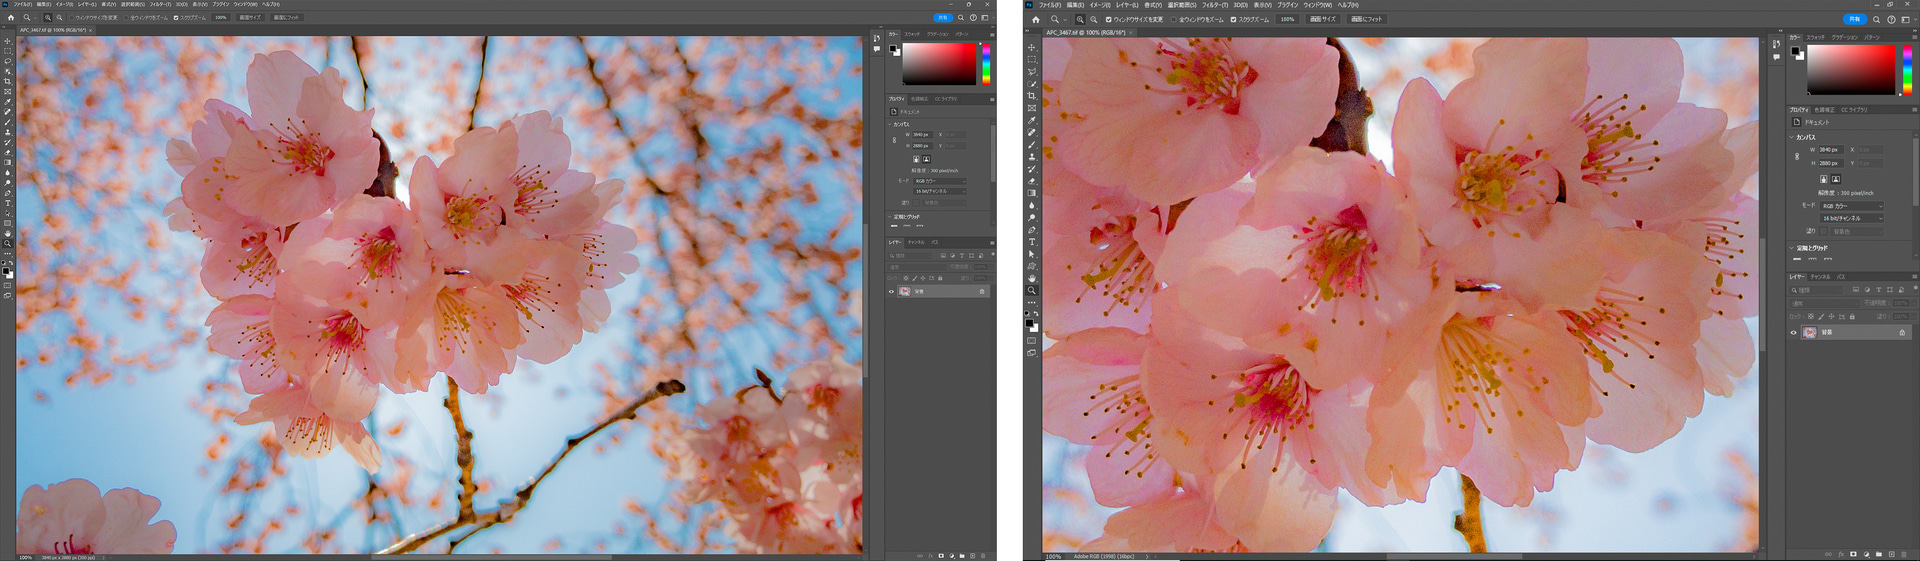Open RGB カラー mode dropdown in right window
Viewport: 1920px width, 561px height.
pyautogui.click(x=1852, y=206)
